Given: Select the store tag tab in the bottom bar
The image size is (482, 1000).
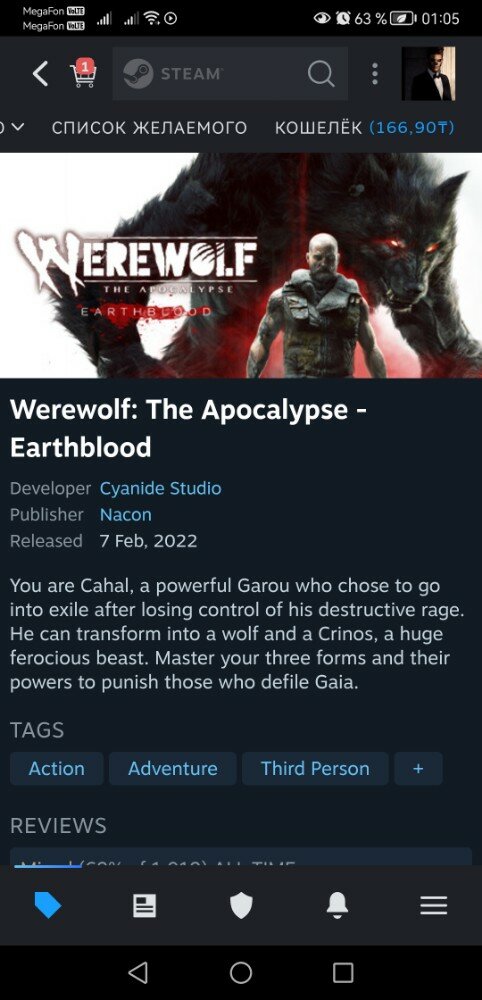Looking at the screenshot, I should [48, 905].
